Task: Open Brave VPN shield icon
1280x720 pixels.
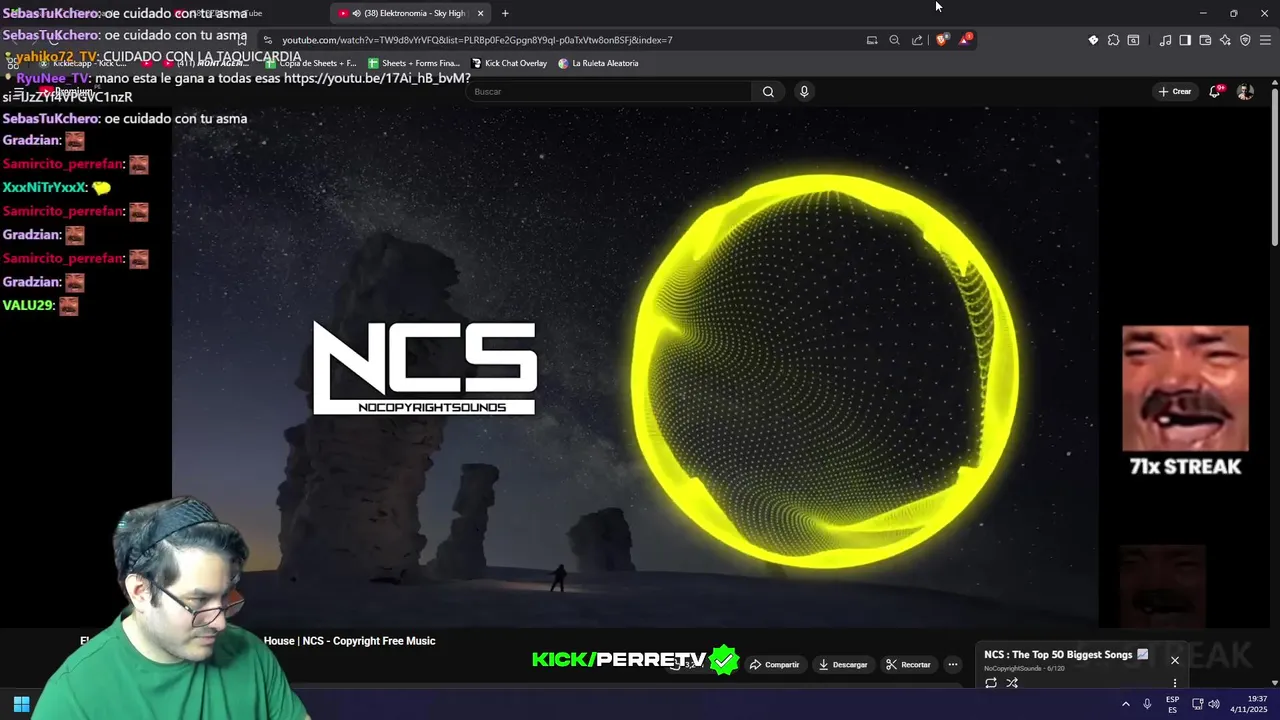Action: 1245,40
